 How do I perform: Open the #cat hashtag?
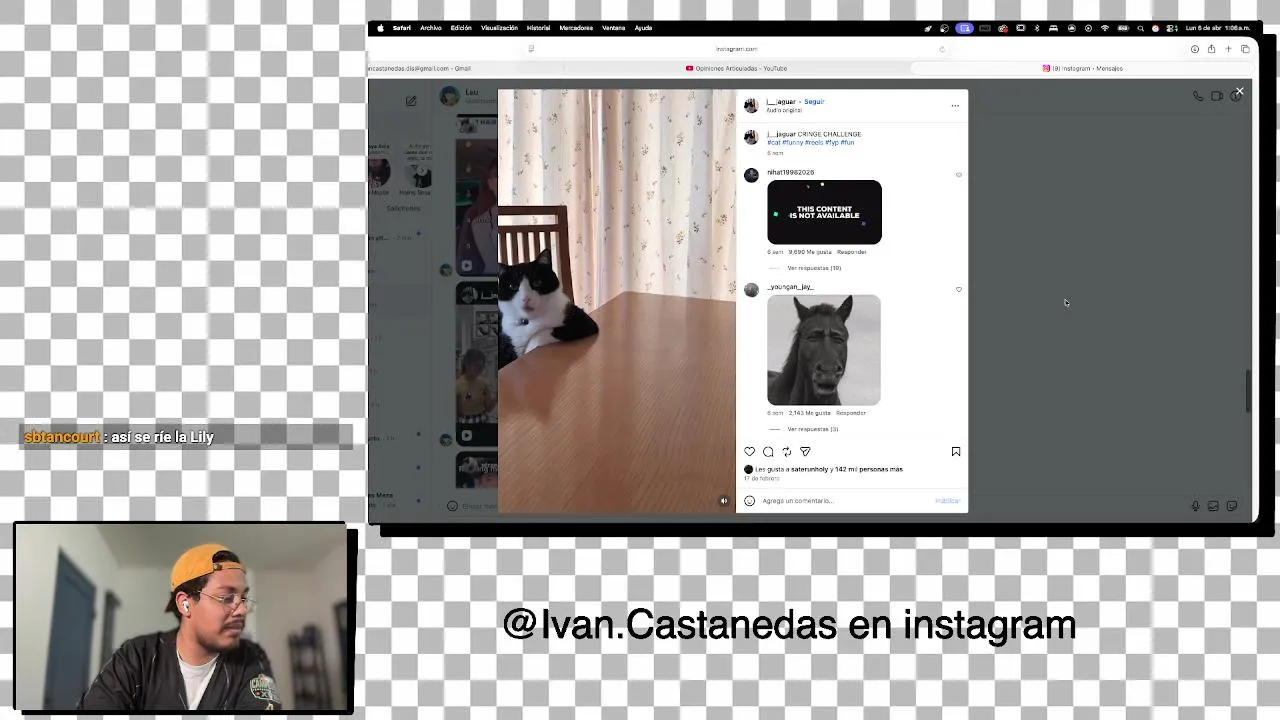(x=773, y=143)
